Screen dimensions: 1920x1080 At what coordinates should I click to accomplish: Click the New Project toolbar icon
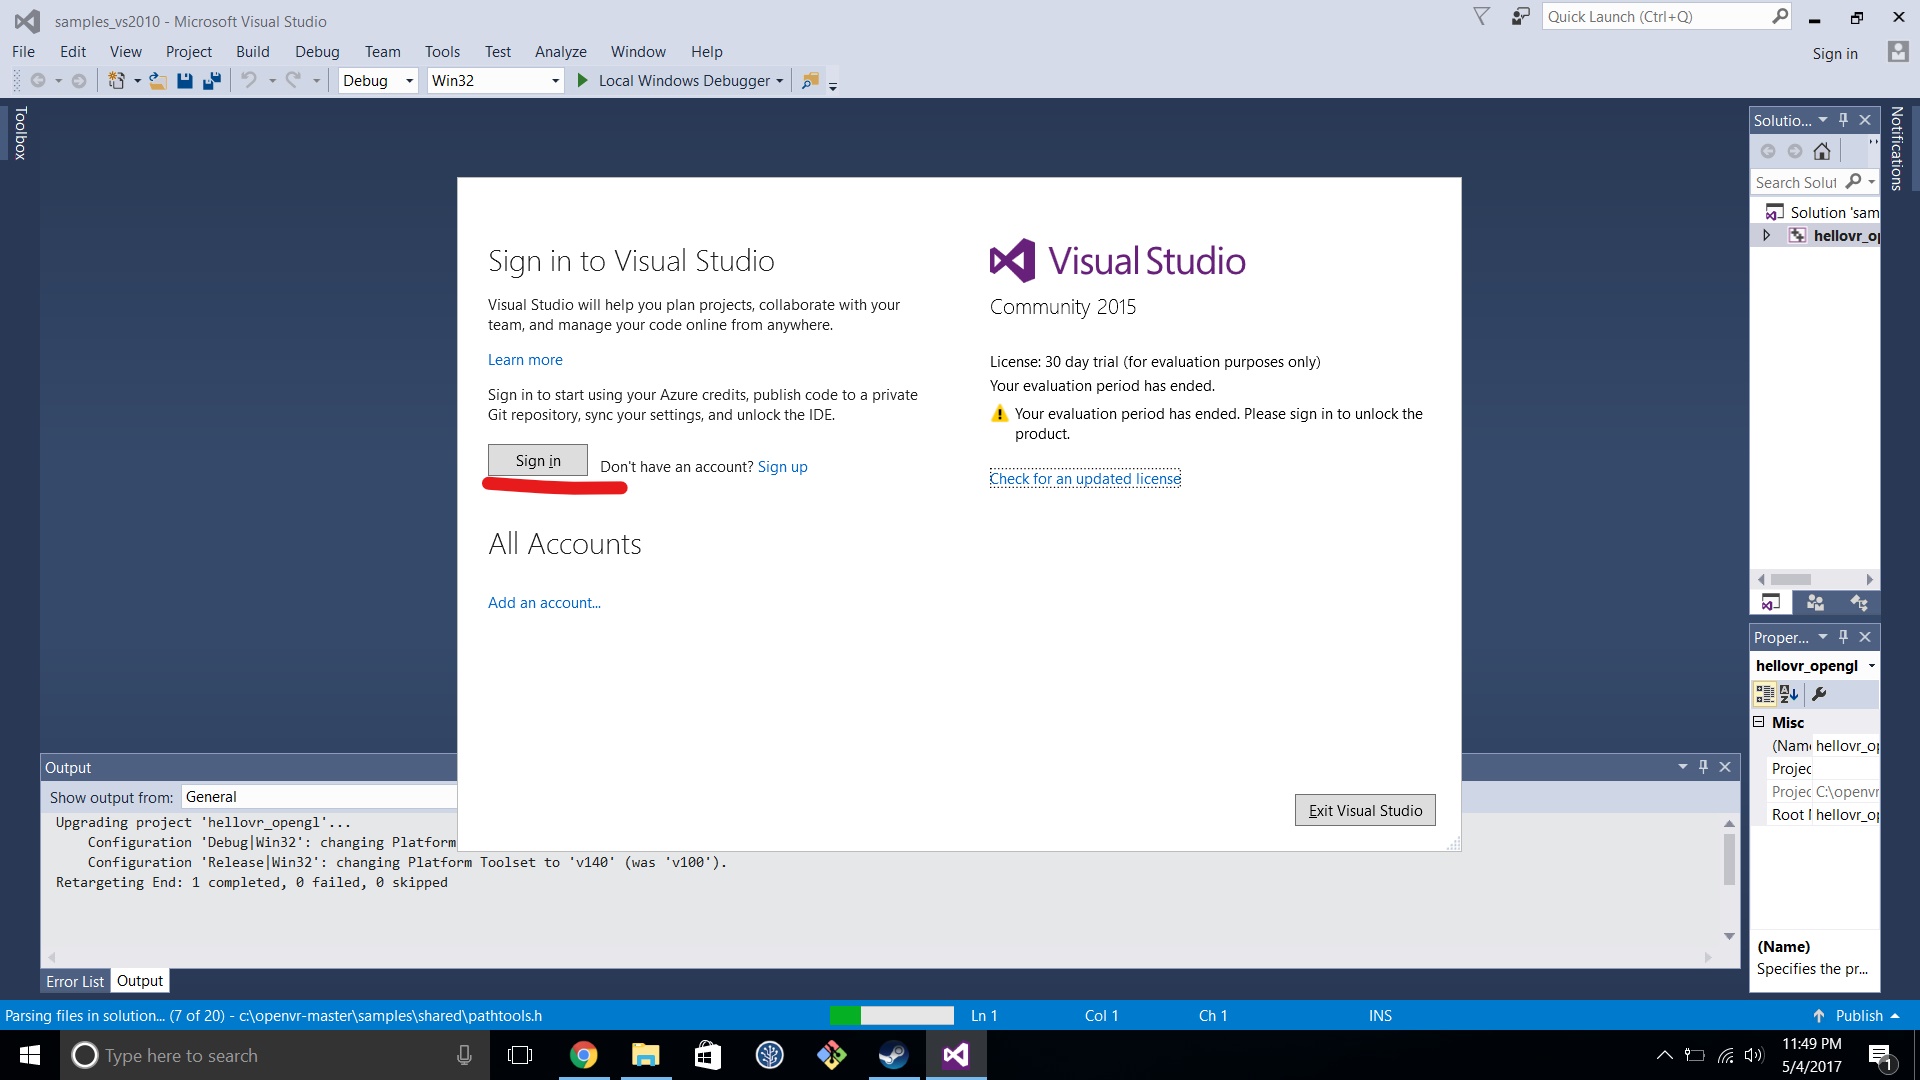[116, 80]
